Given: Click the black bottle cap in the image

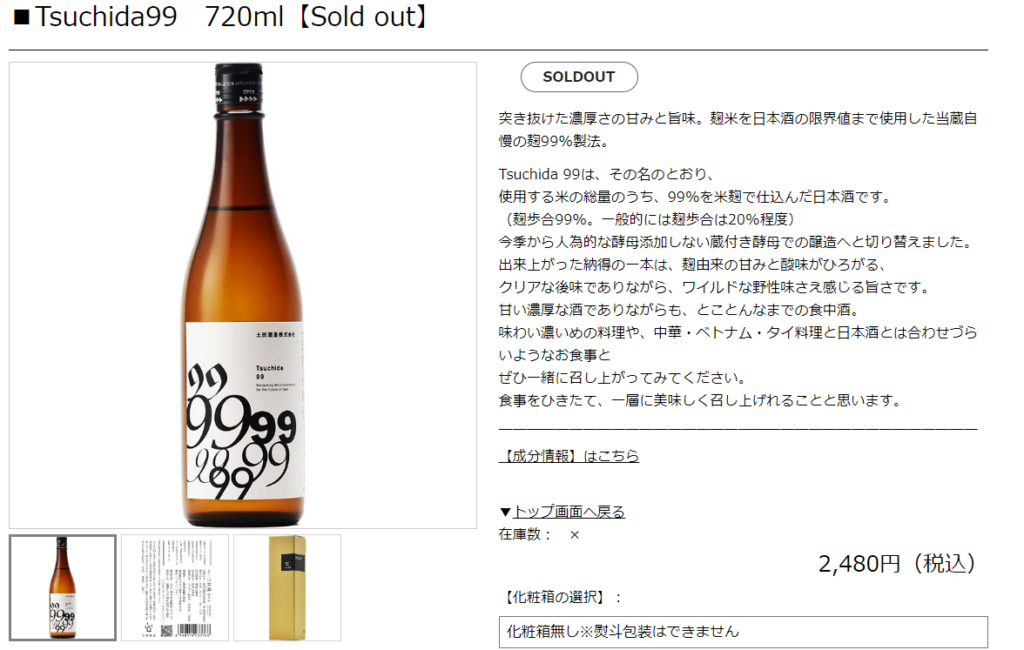Looking at the screenshot, I should pos(239,86).
